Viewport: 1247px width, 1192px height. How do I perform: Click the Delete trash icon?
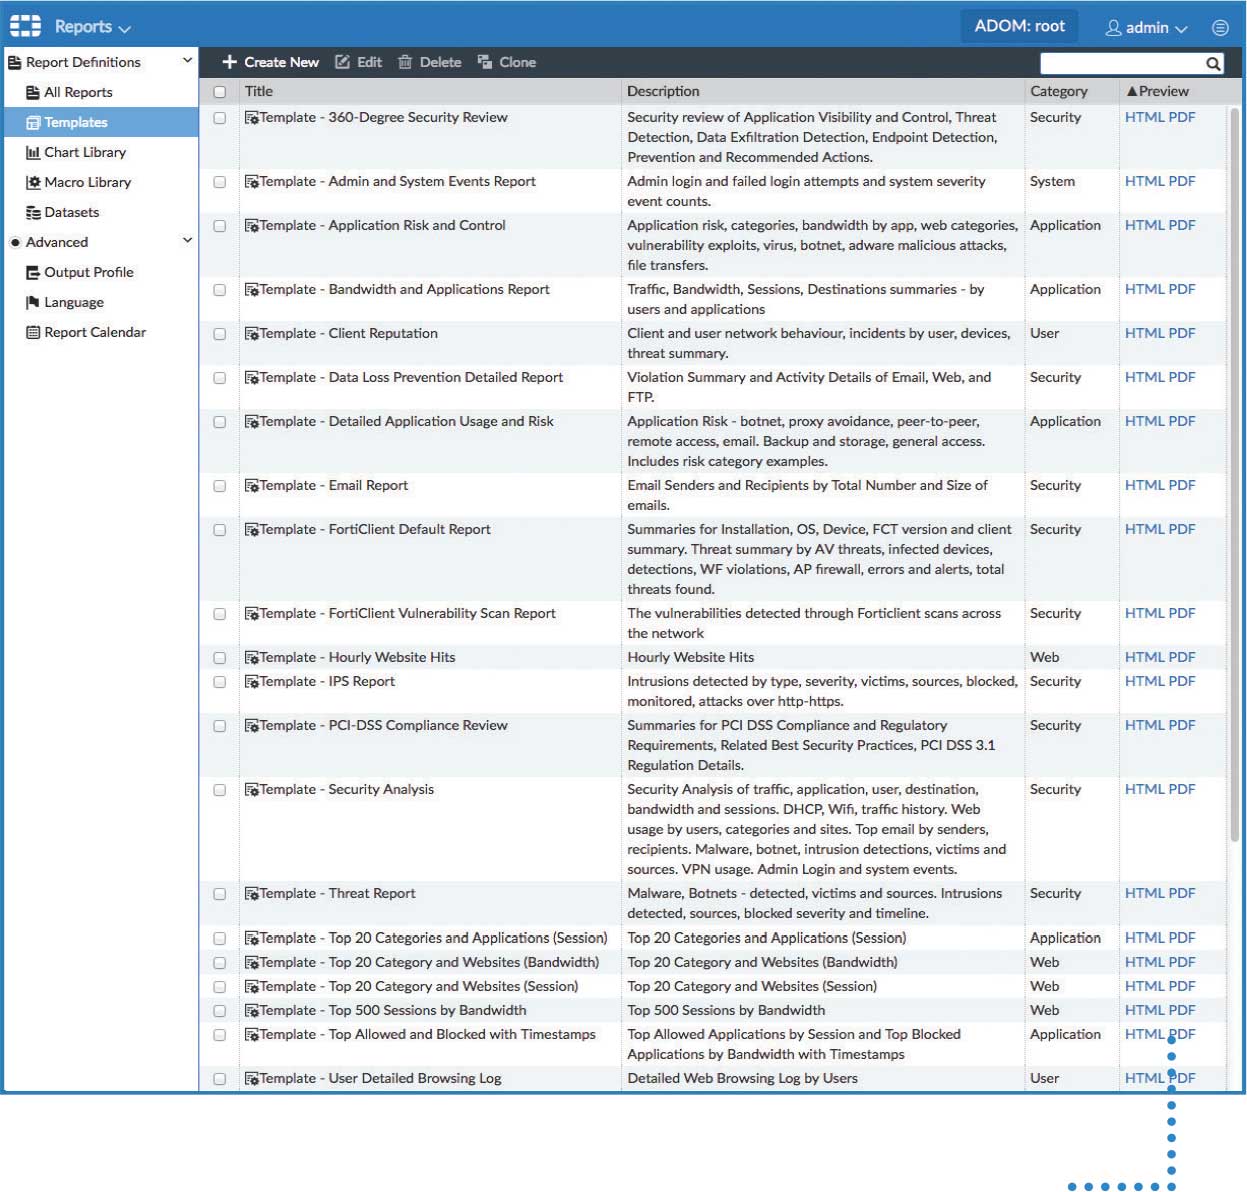click(405, 62)
